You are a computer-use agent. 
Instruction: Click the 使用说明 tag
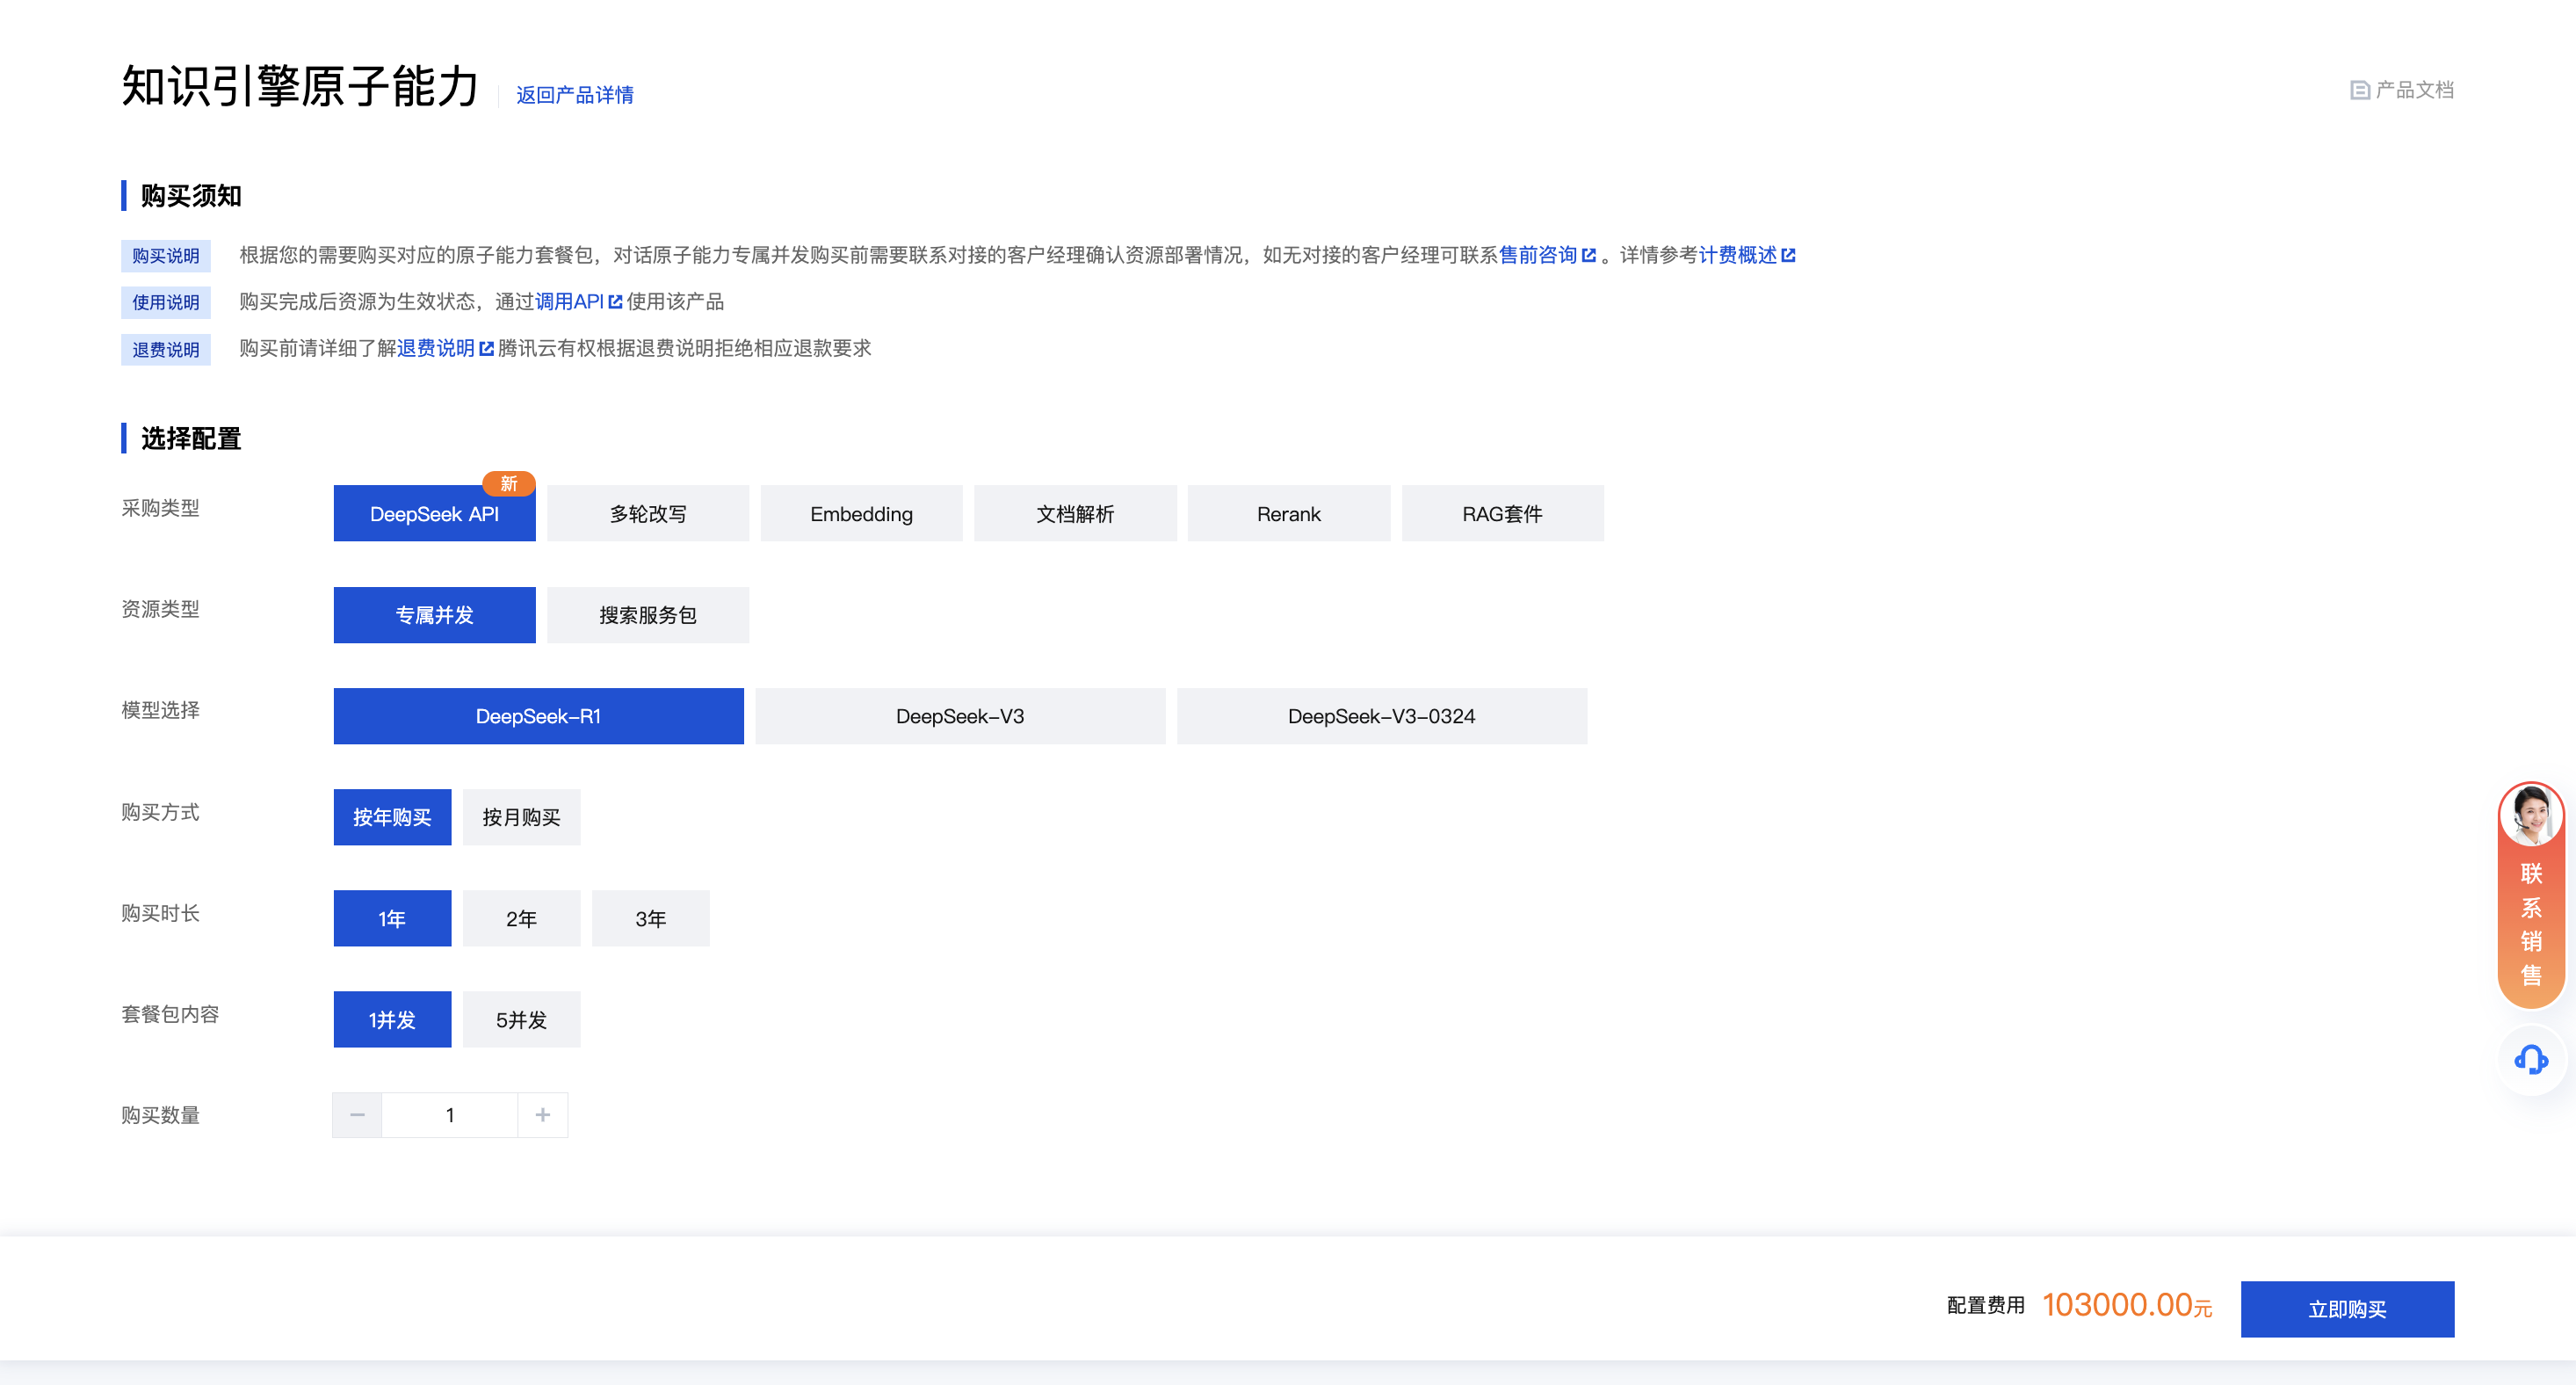tap(166, 302)
